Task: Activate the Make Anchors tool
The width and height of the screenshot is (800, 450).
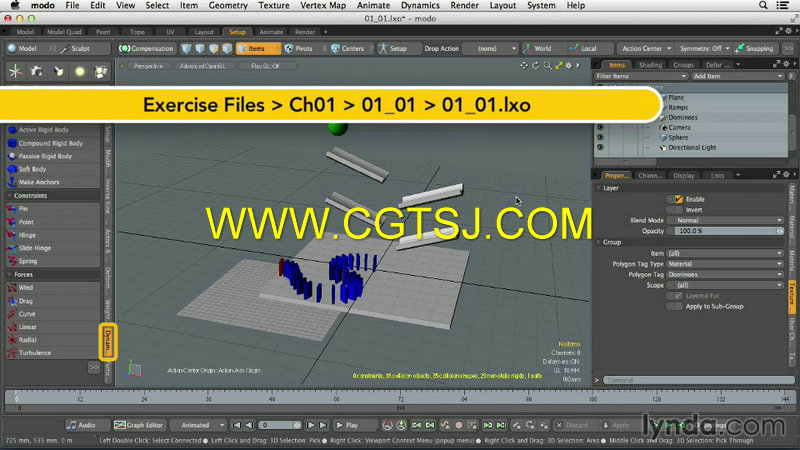Action: tap(53, 182)
